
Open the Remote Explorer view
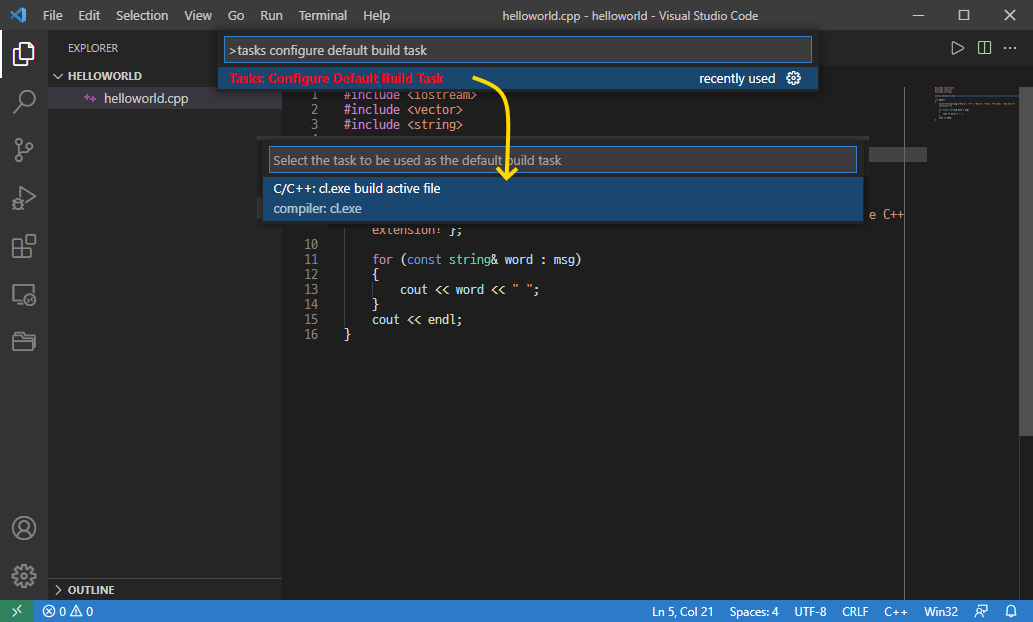24,295
